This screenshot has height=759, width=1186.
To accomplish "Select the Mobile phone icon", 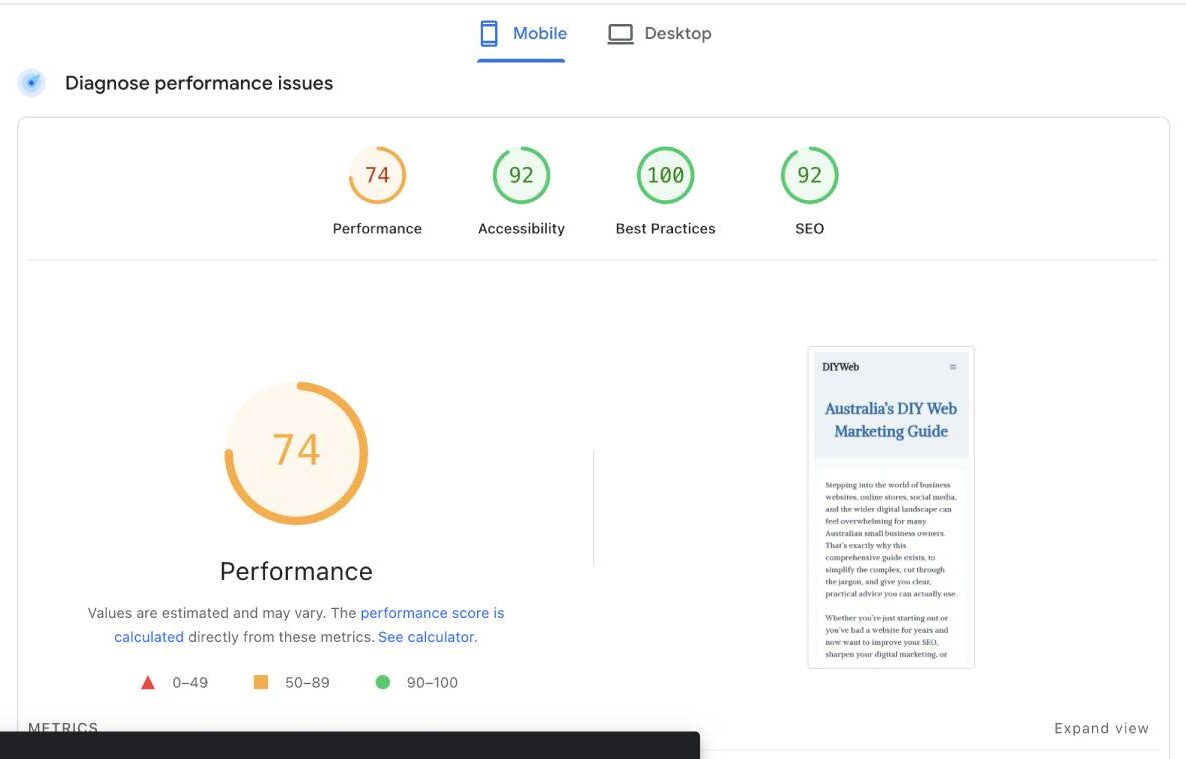I will pyautogui.click(x=488, y=33).
